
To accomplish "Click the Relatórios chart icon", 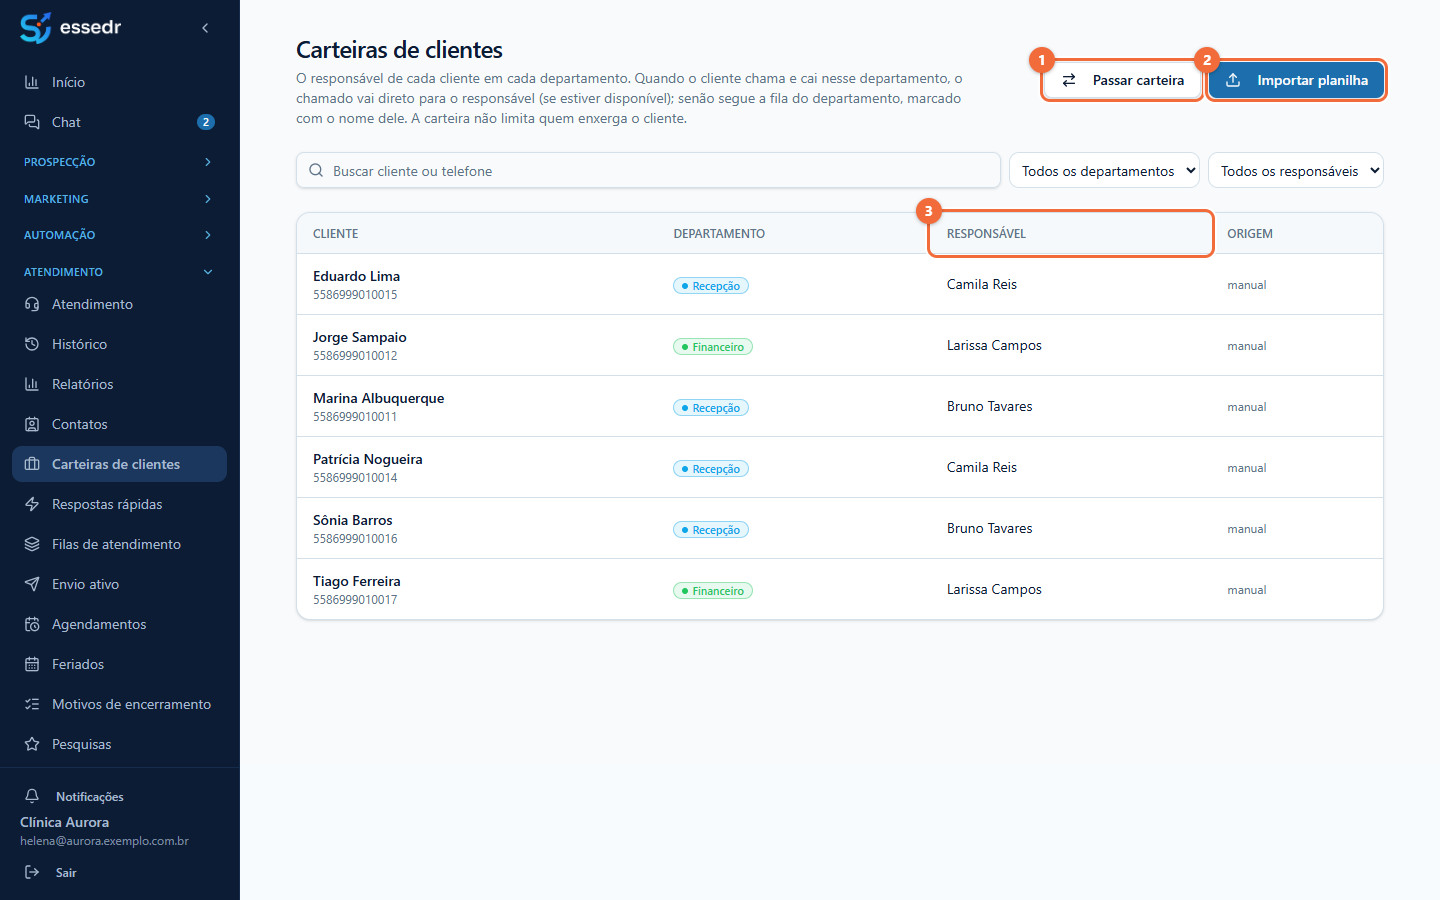I will click(32, 384).
